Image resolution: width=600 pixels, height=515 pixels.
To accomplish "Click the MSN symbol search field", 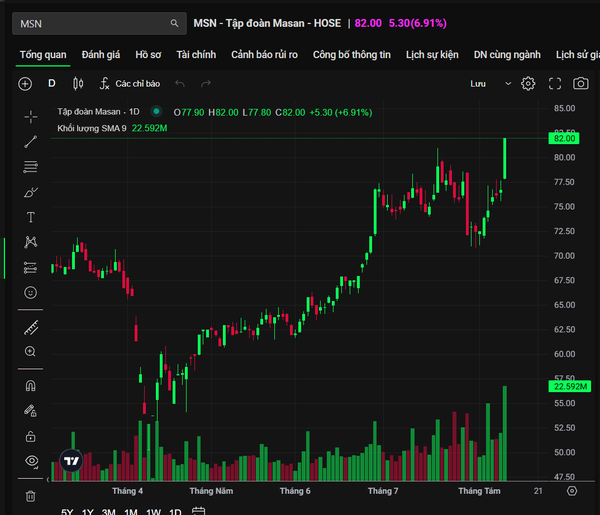I will coord(99,24).
